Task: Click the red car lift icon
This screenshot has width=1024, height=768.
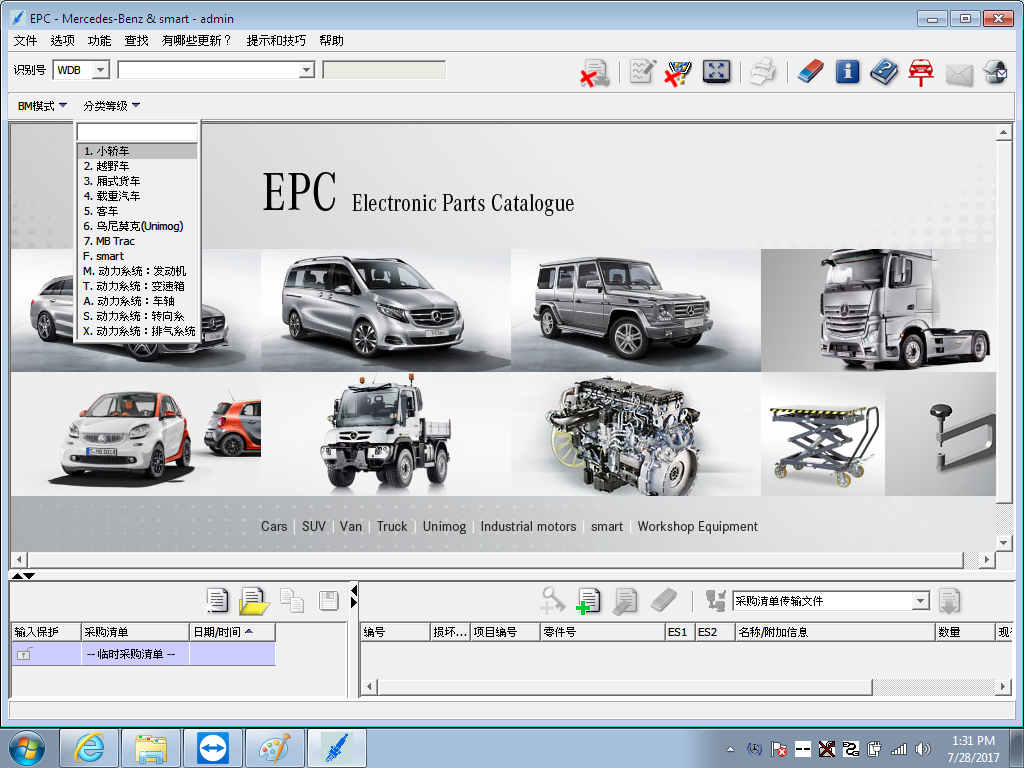Action: (x=921, y=72)
